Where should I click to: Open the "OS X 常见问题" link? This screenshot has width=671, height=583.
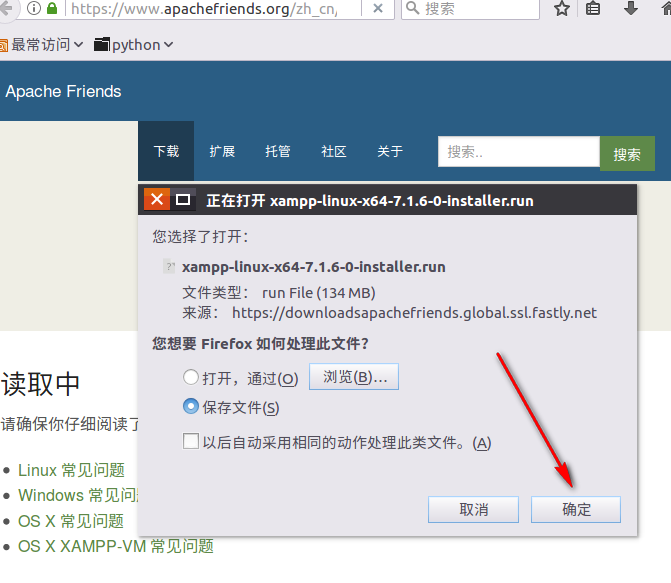[x=71, y=521]
